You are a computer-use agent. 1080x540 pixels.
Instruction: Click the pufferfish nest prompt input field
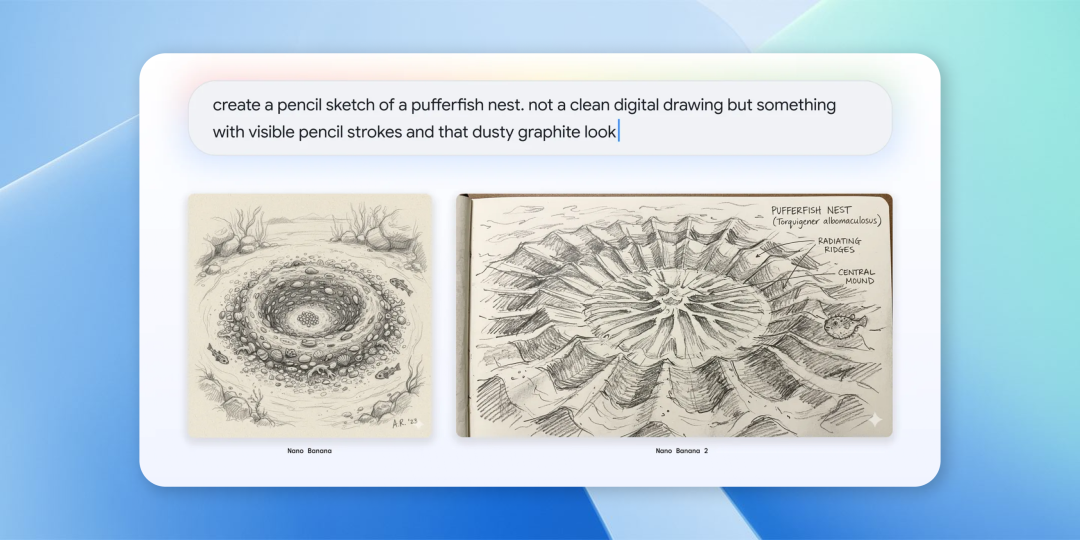pyautogui.click(x=540, y=118)
